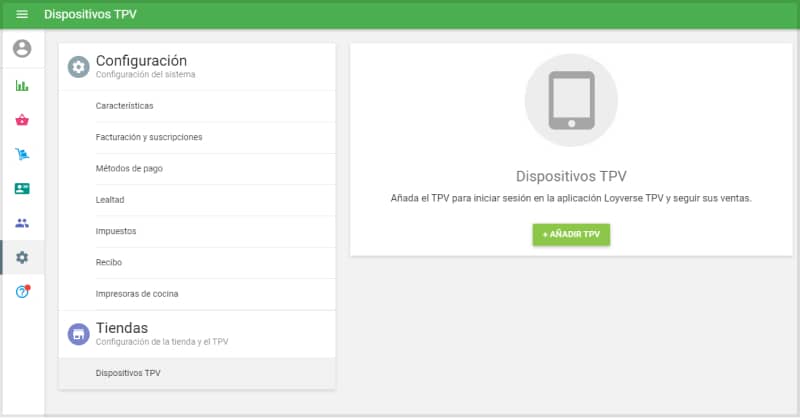This screenshot has width=800, height=418.
Task: Open the Recibo settings
Action: click(x=109, y=262)
